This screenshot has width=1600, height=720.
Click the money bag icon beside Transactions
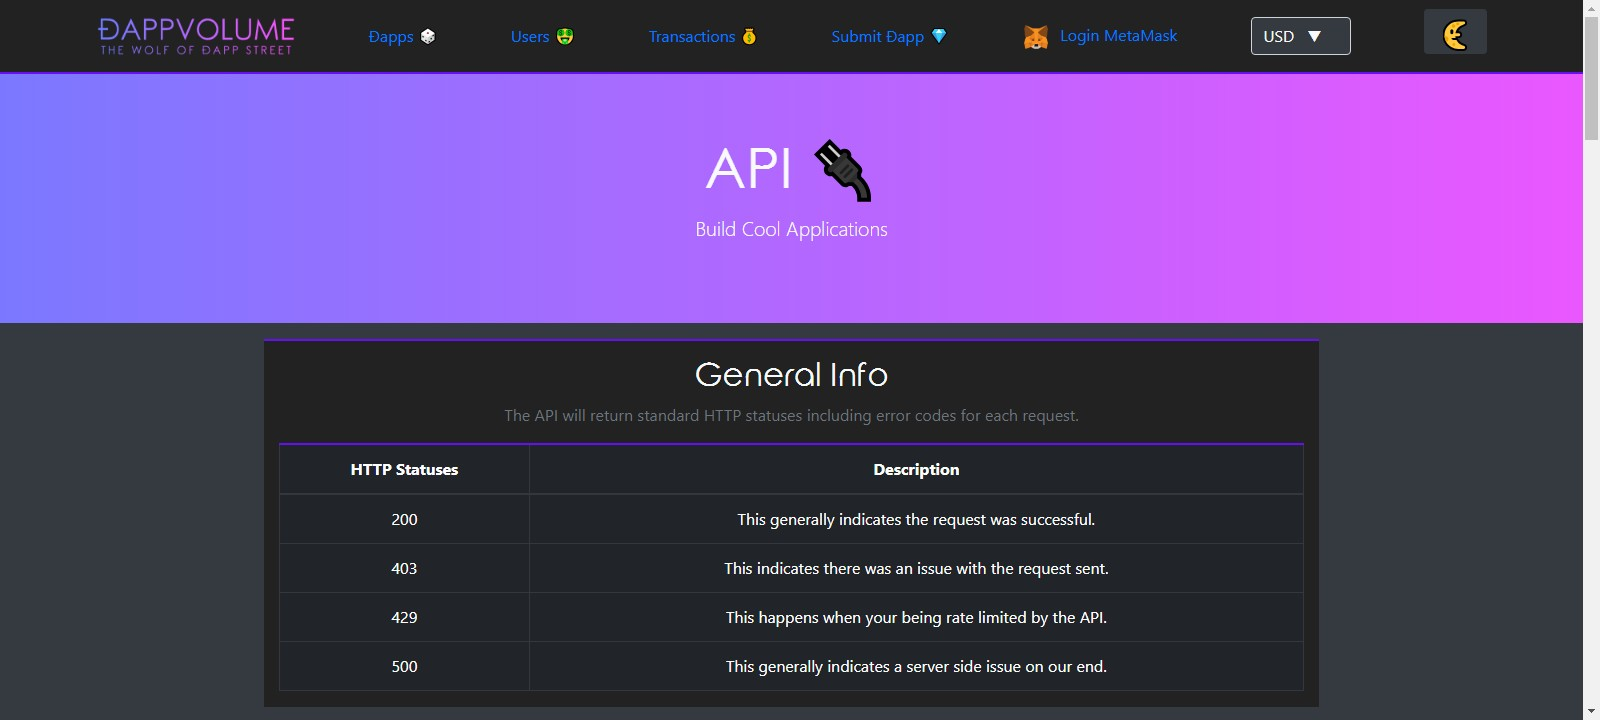pyautogui.click(x=749, y=36)
